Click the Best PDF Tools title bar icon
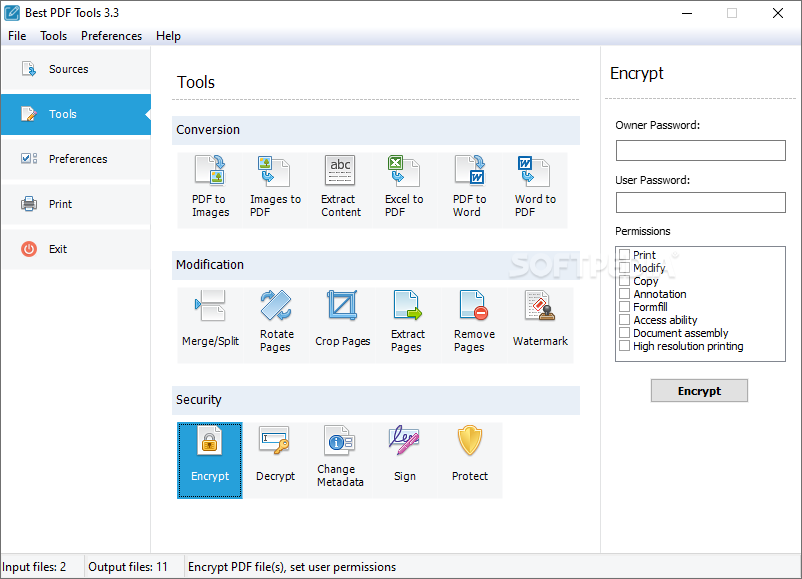 coord(12,13)
